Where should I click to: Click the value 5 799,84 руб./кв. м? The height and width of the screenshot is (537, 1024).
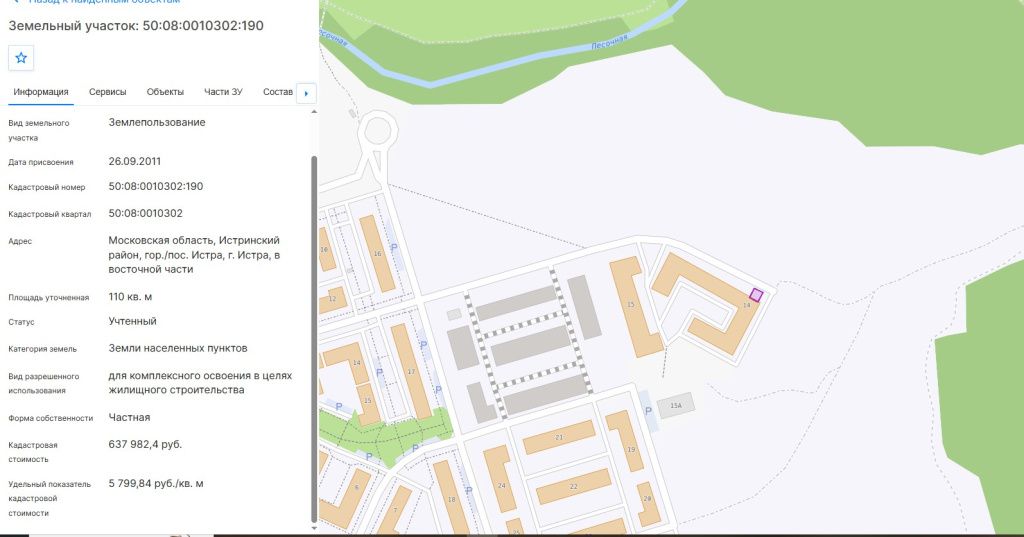tap(156, 483)
